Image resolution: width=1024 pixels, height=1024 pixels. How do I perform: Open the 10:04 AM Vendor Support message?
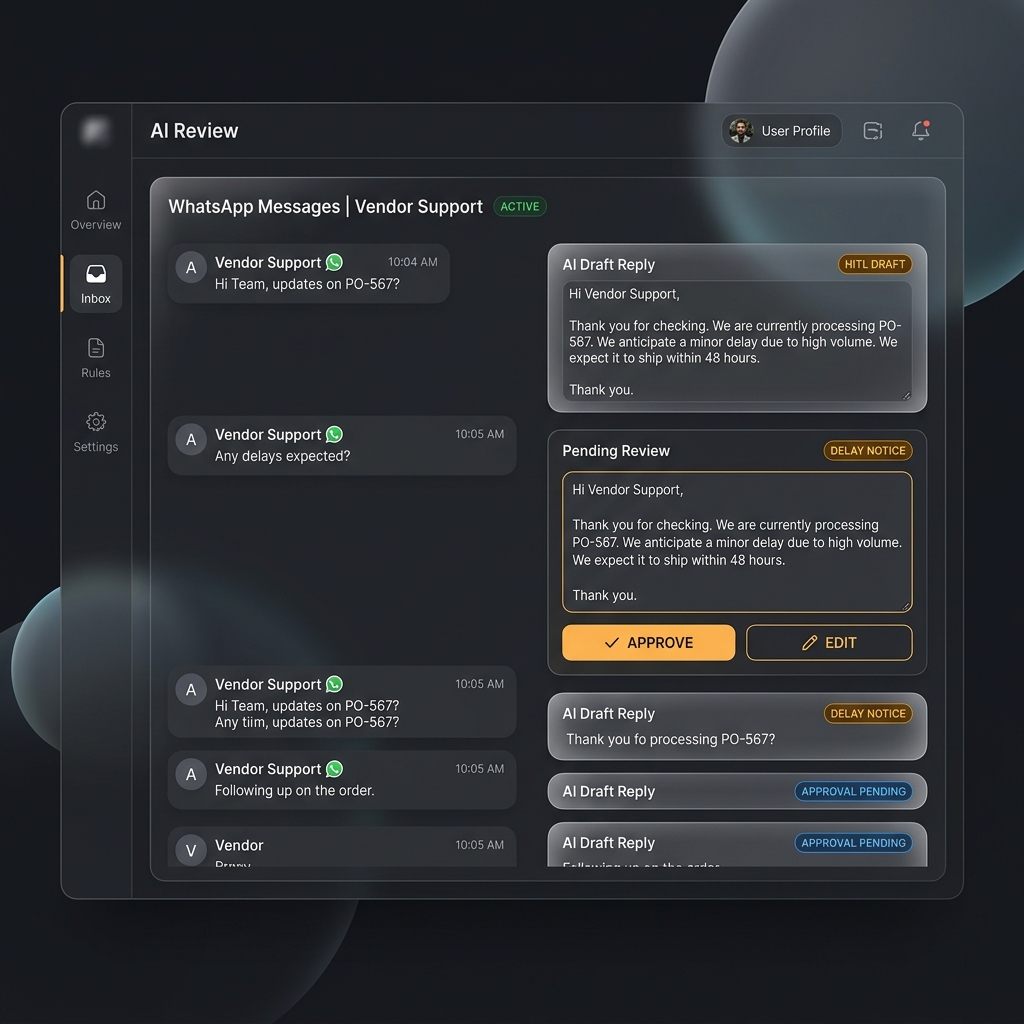pyautogui.click(x=308, y=273)
